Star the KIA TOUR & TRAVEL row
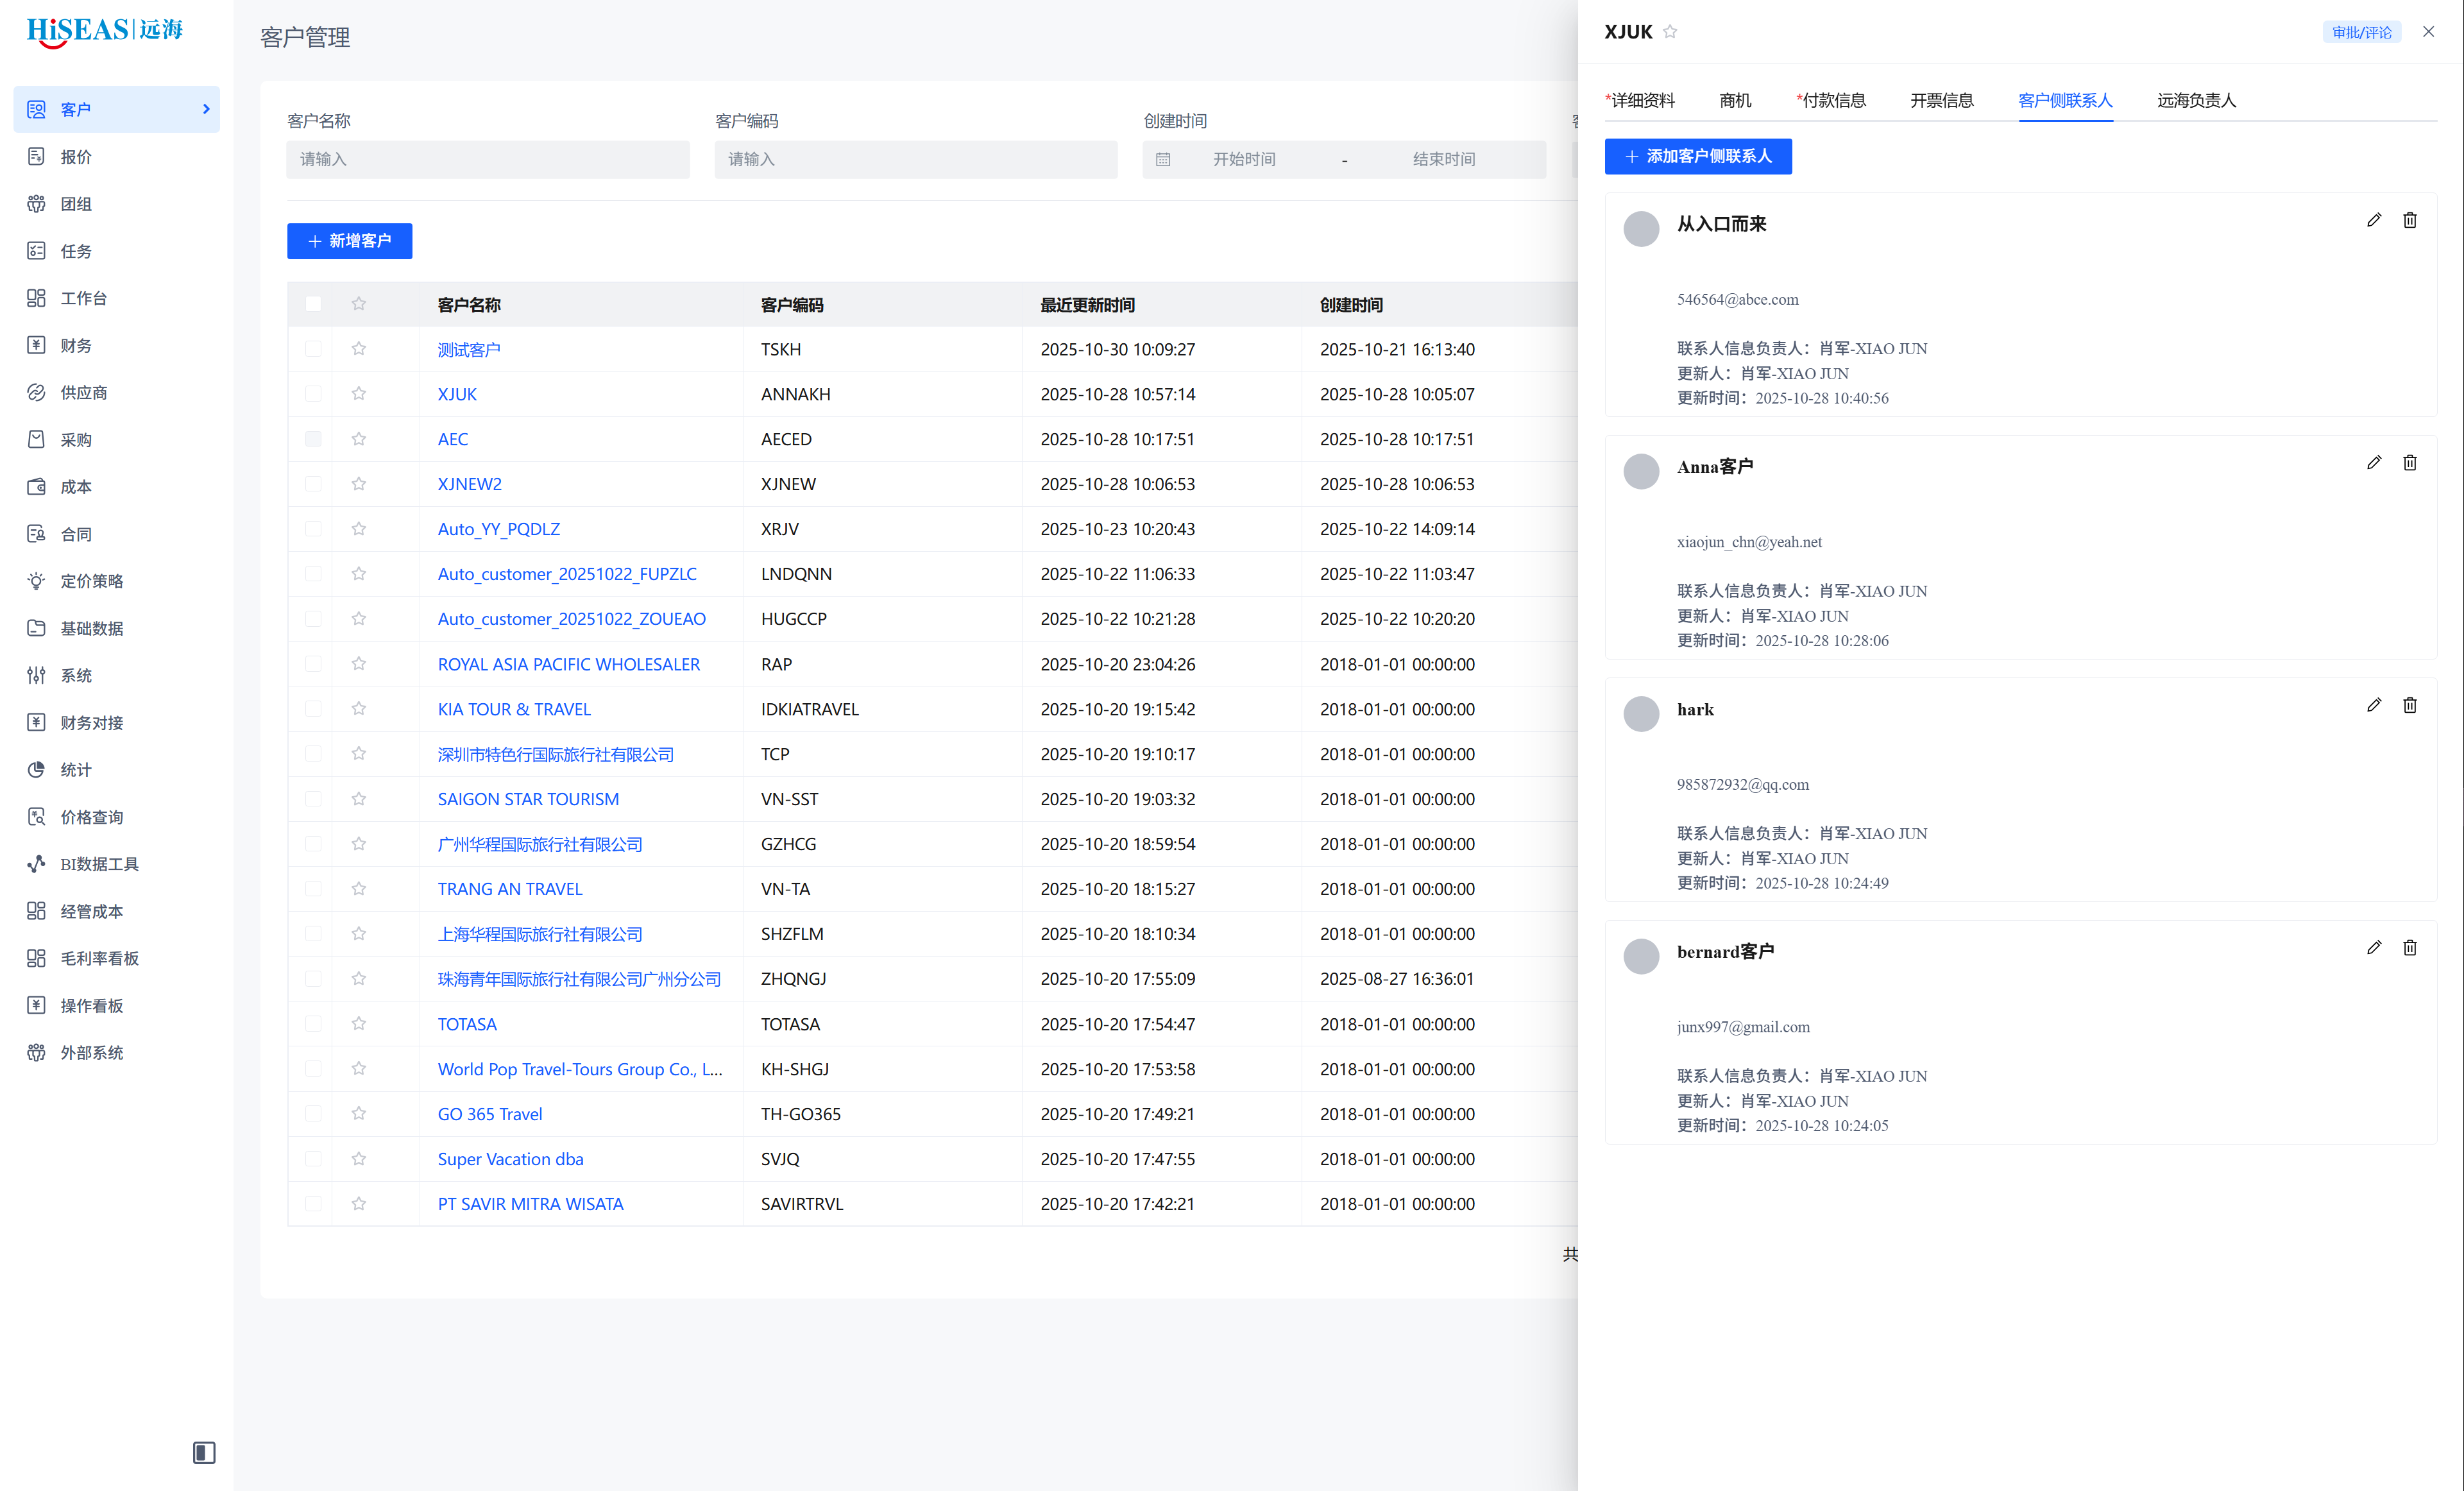2464x1491 pixels. click(x=359, y=709)
